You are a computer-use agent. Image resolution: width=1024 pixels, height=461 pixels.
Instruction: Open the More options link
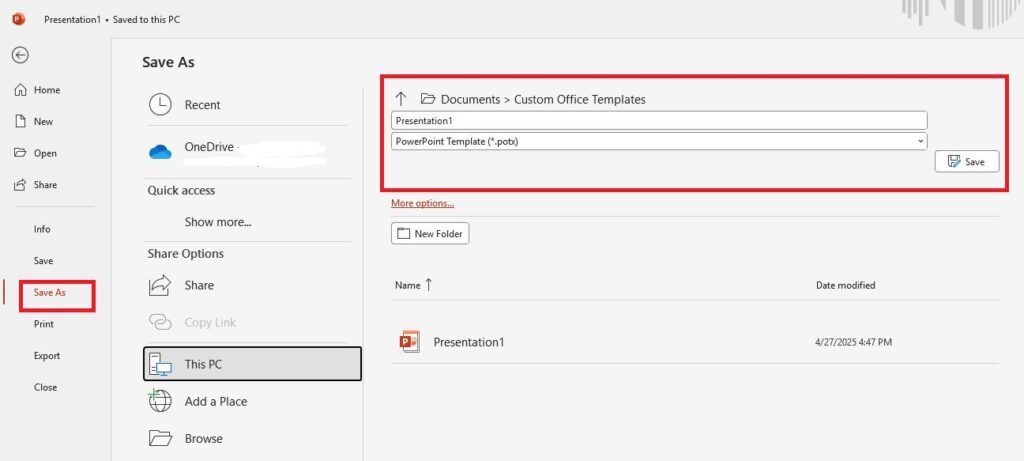pyautogui.click(x=422, y=203)
